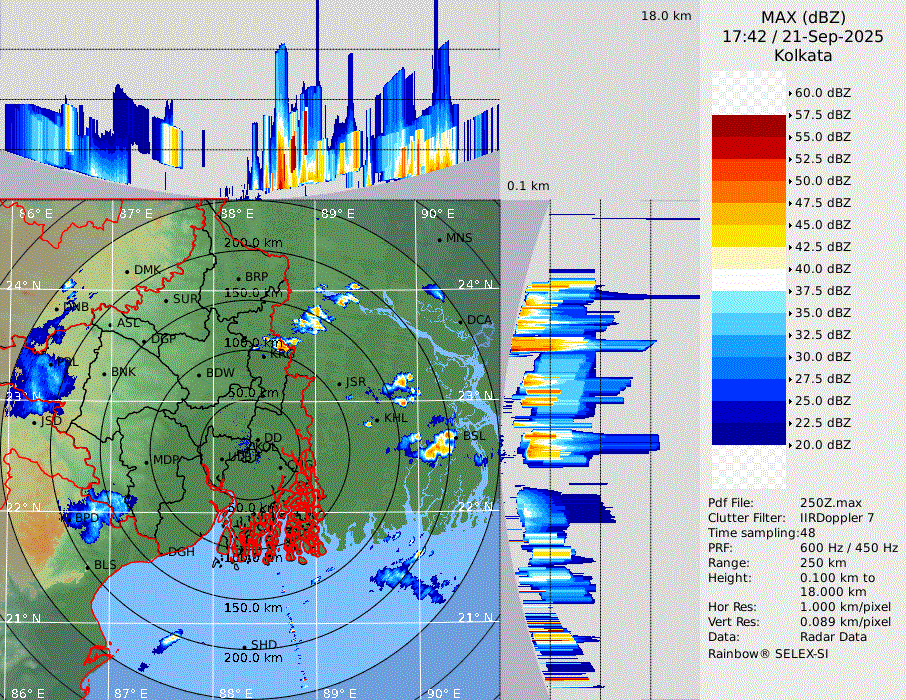Image resolution: width=906 pixels, height=700 pixels.
Task: Select the DCA station marker
Action: [x=461, y=320]
